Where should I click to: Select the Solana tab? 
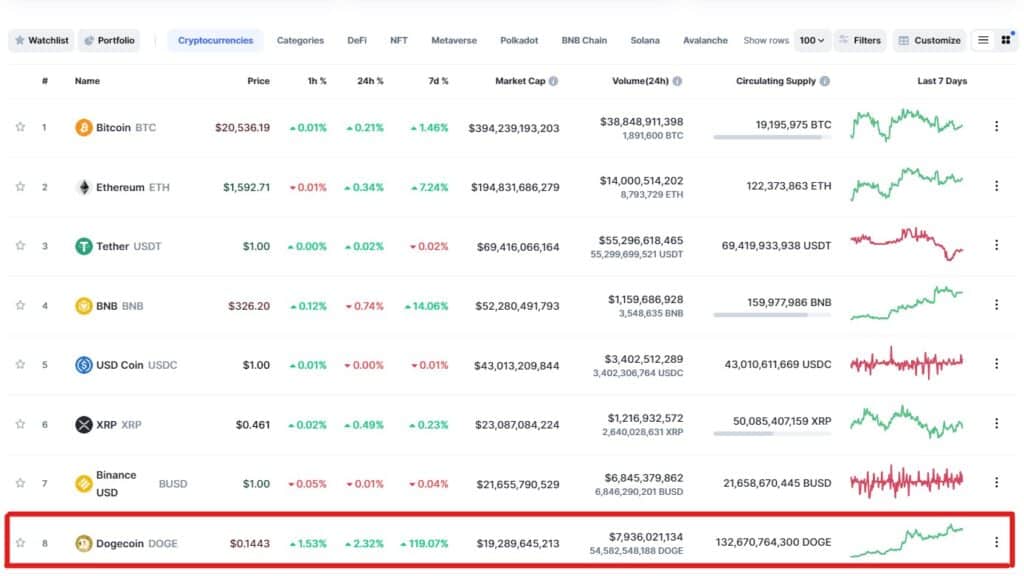coord(645,40)
